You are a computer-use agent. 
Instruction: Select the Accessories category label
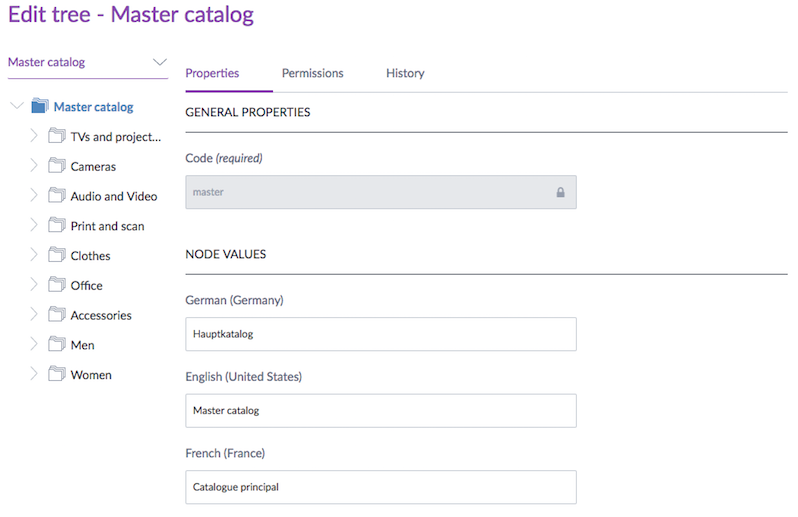pyautogui.click(x=101, y=315)
